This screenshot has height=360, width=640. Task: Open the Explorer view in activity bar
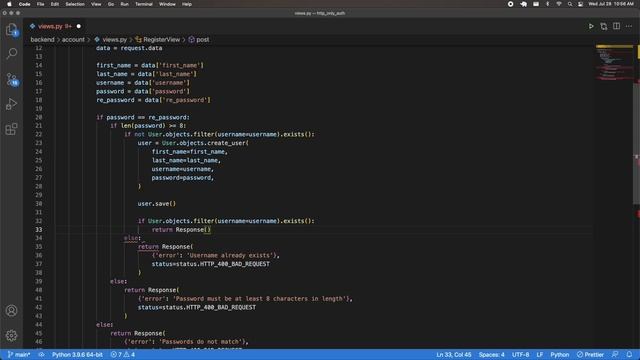(x=11, y=30)
